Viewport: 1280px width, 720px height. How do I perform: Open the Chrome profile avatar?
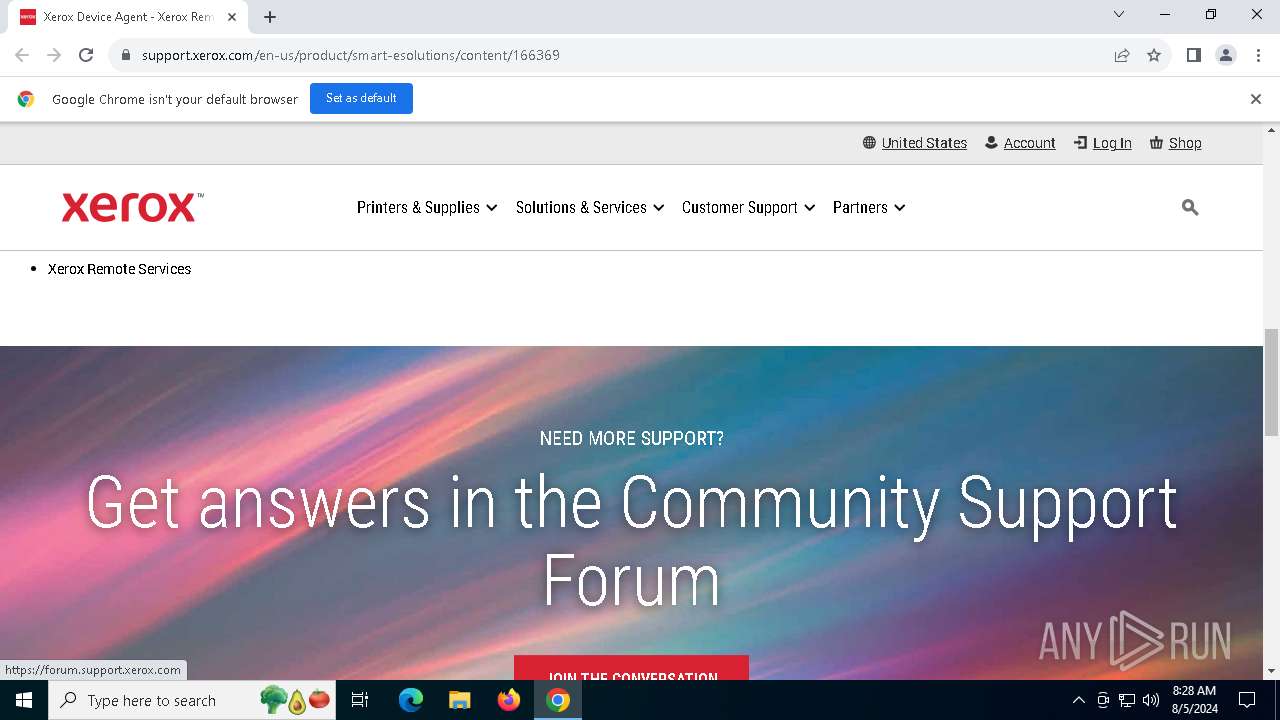(x=1226, y=55)
